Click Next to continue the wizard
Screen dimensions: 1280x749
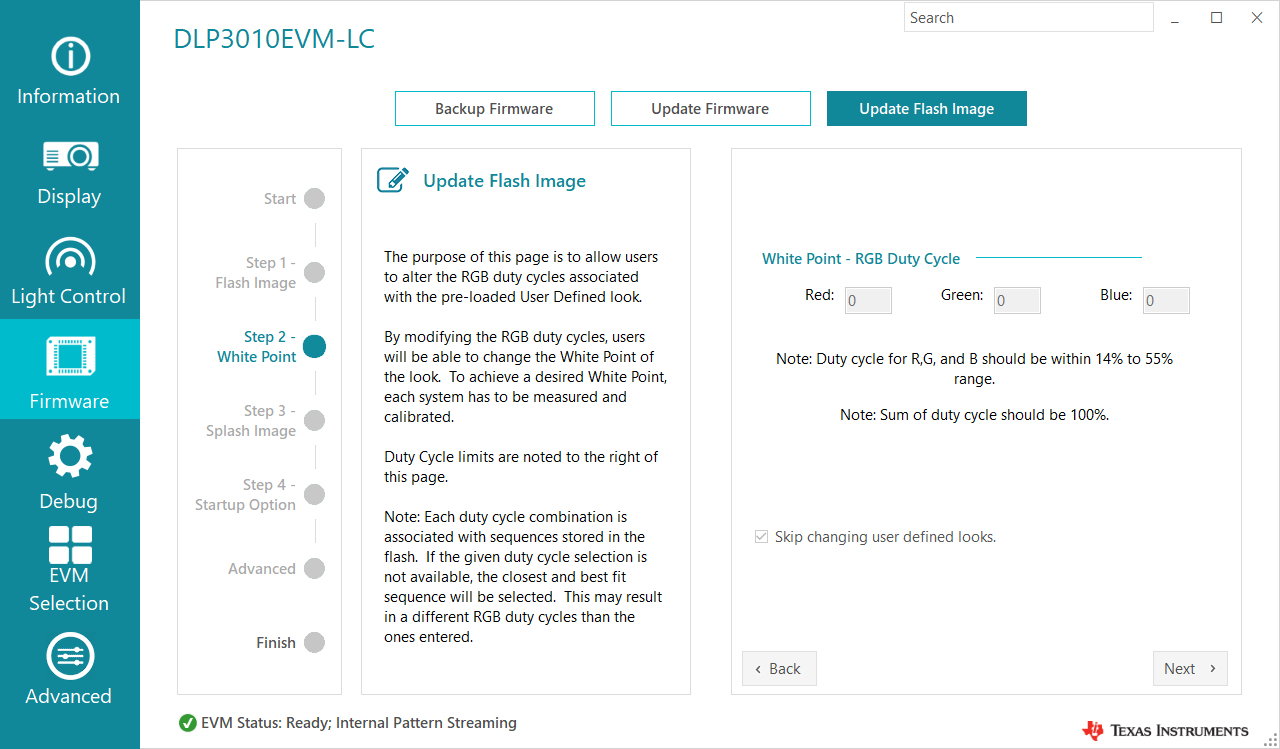coord(1190,669)
